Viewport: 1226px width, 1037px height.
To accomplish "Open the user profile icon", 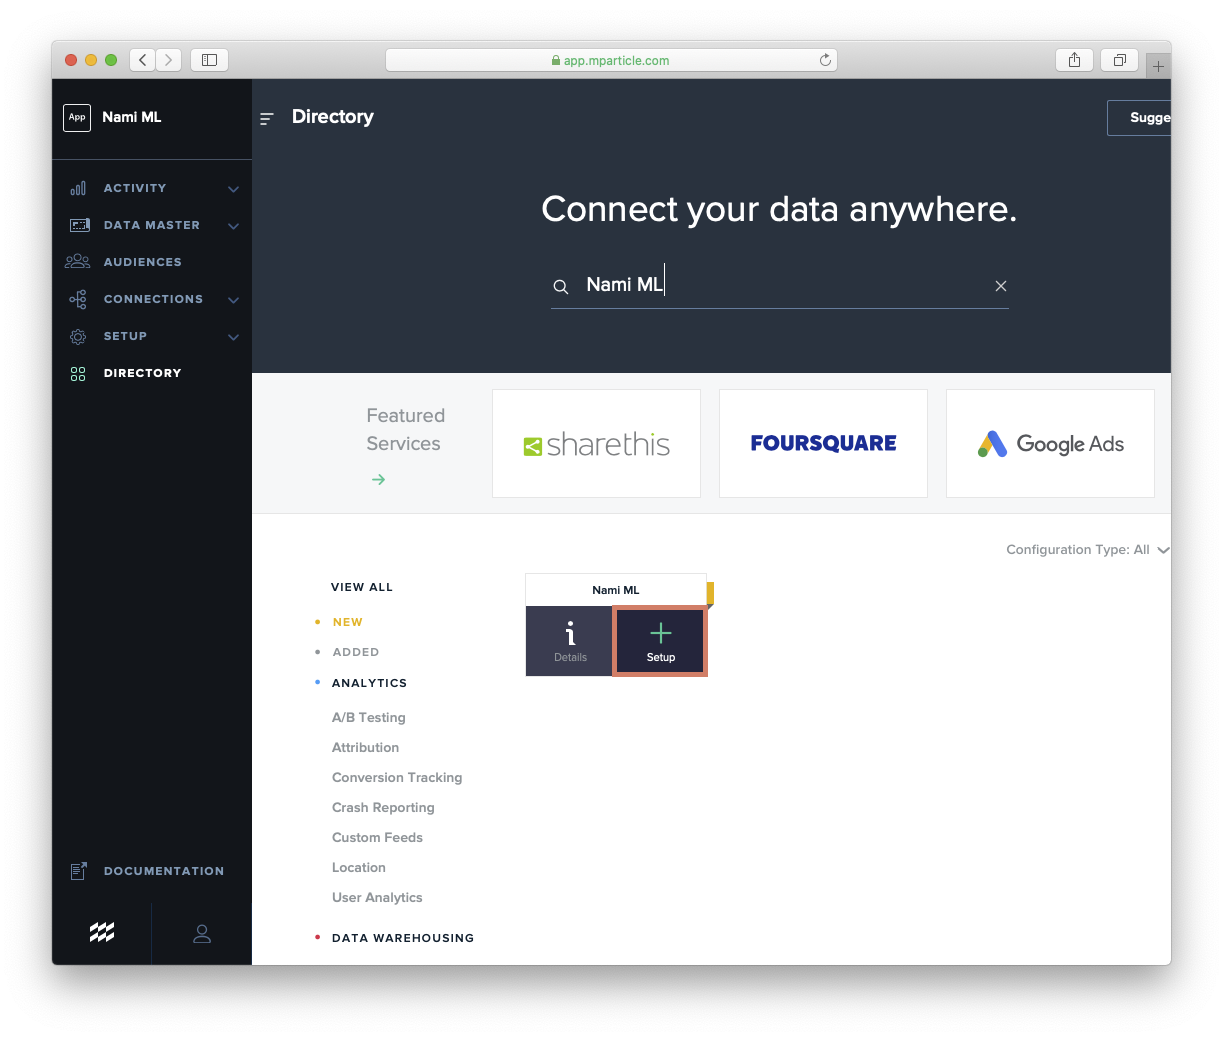I will [x=202, y=933].
